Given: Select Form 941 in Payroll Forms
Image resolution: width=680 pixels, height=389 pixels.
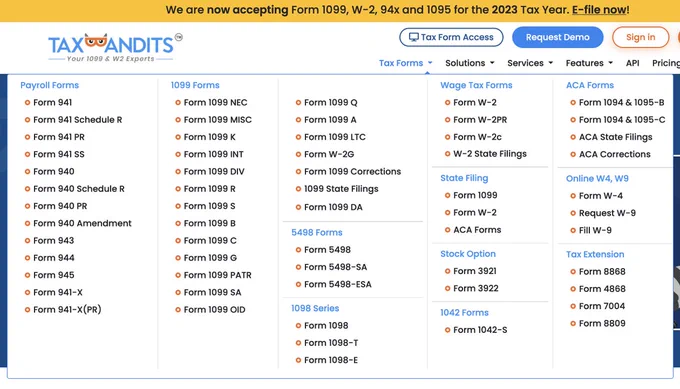Looking at the screenshot, I should coord(52,102).
